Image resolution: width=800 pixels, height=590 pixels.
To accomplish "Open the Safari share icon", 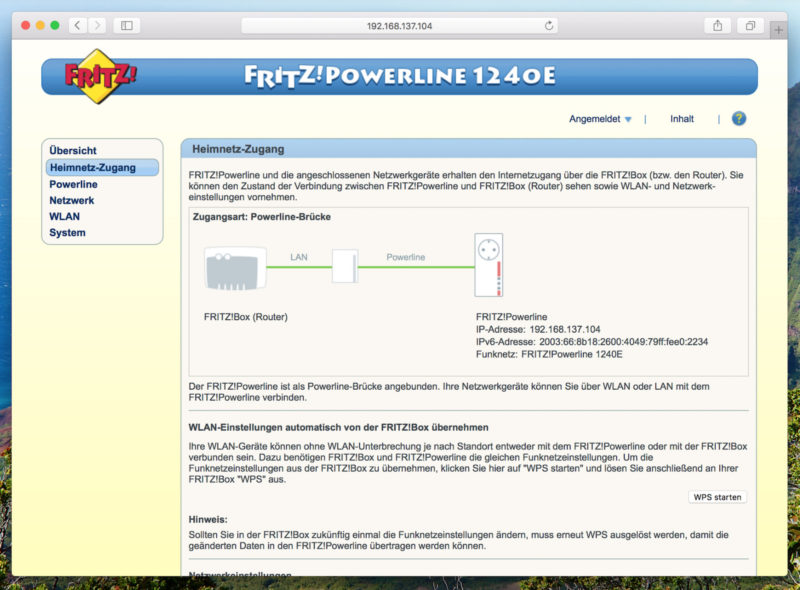I will tap(717, 26).
